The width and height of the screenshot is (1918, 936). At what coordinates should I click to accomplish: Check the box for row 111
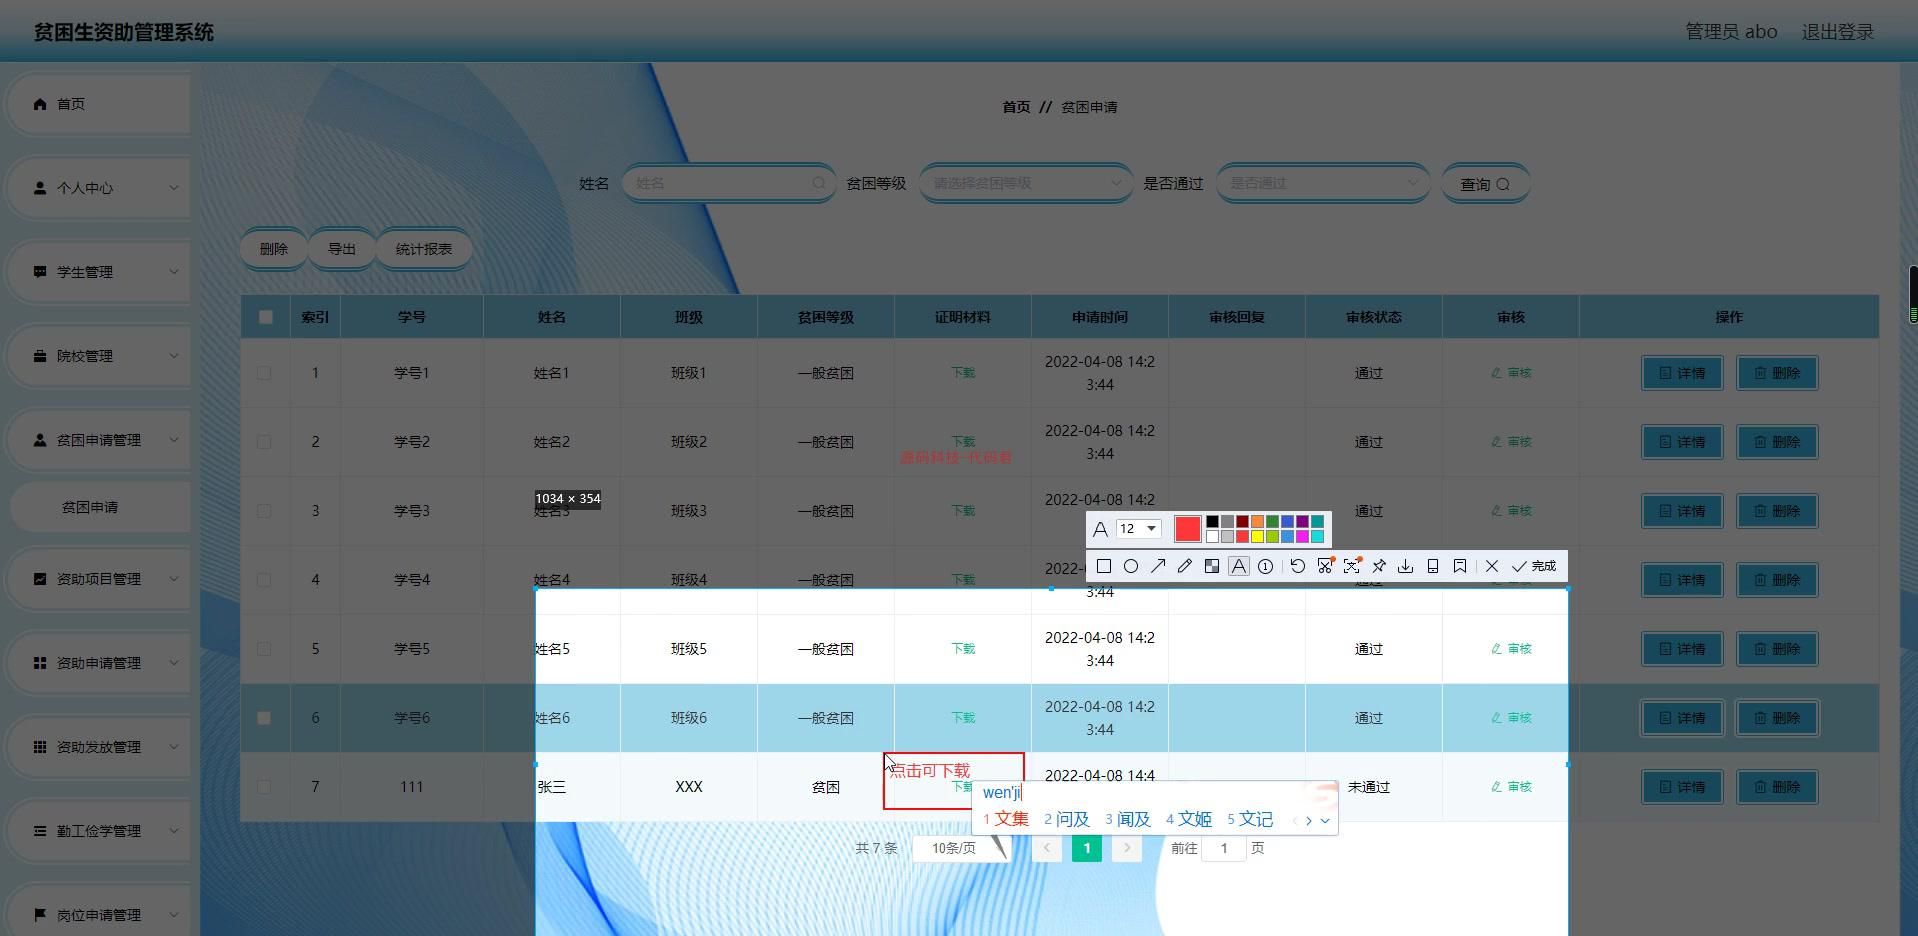[264, 787]
